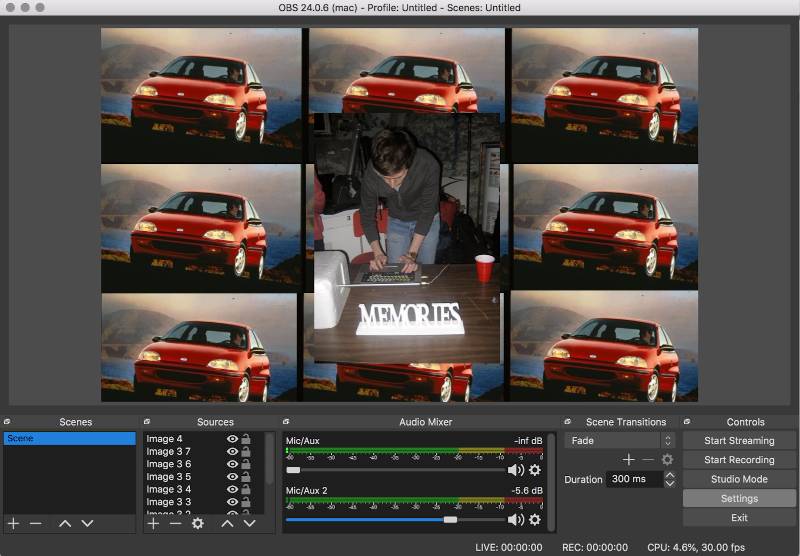
Task: Hide the Image 3 5 source
Action: pos(232,476)
